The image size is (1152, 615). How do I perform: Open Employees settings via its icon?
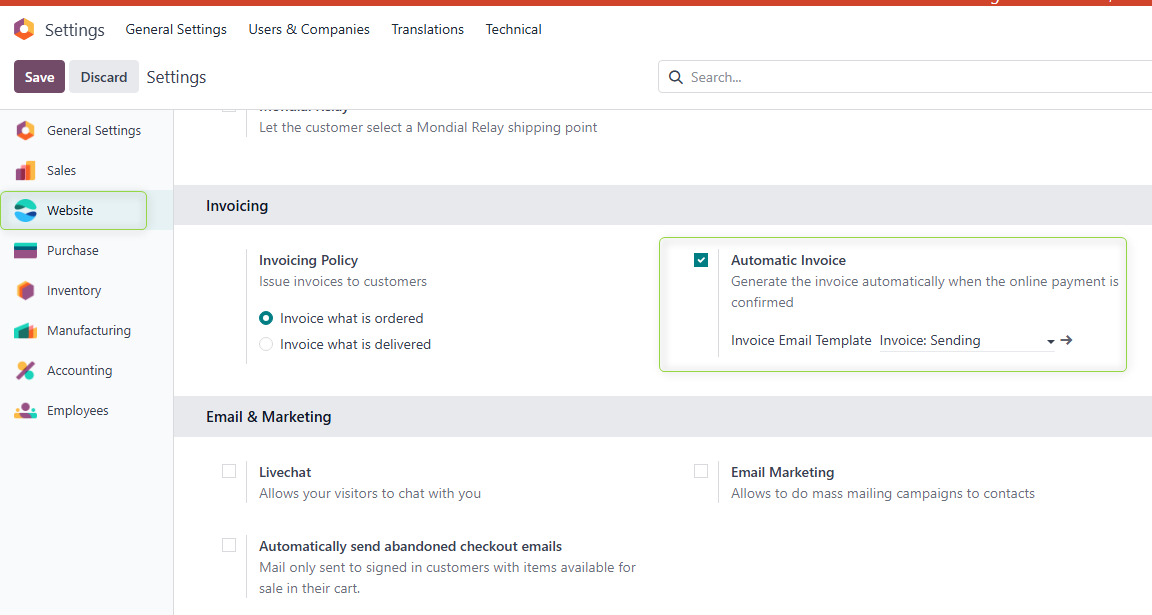point(24,410)
